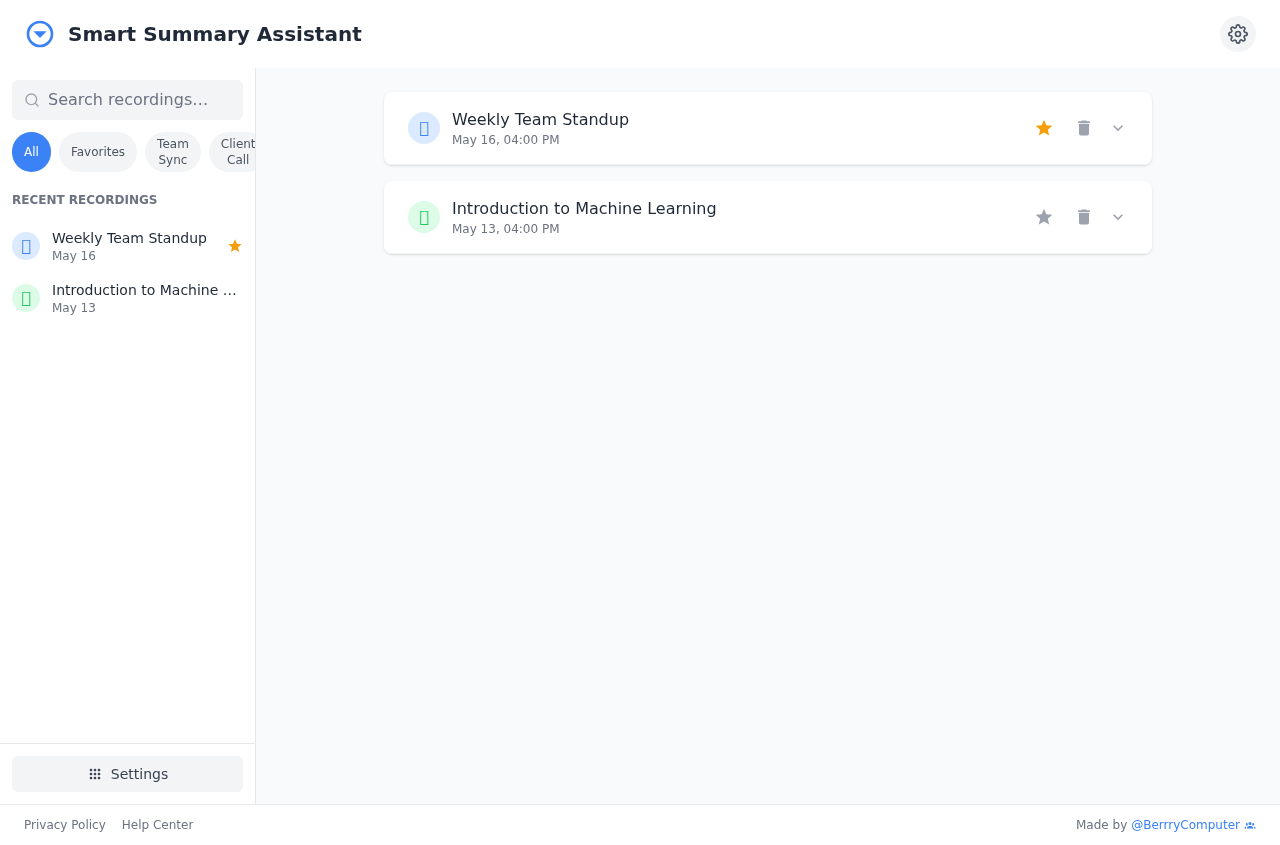Filter recordings by Team Sync

(x=172, y=151)
